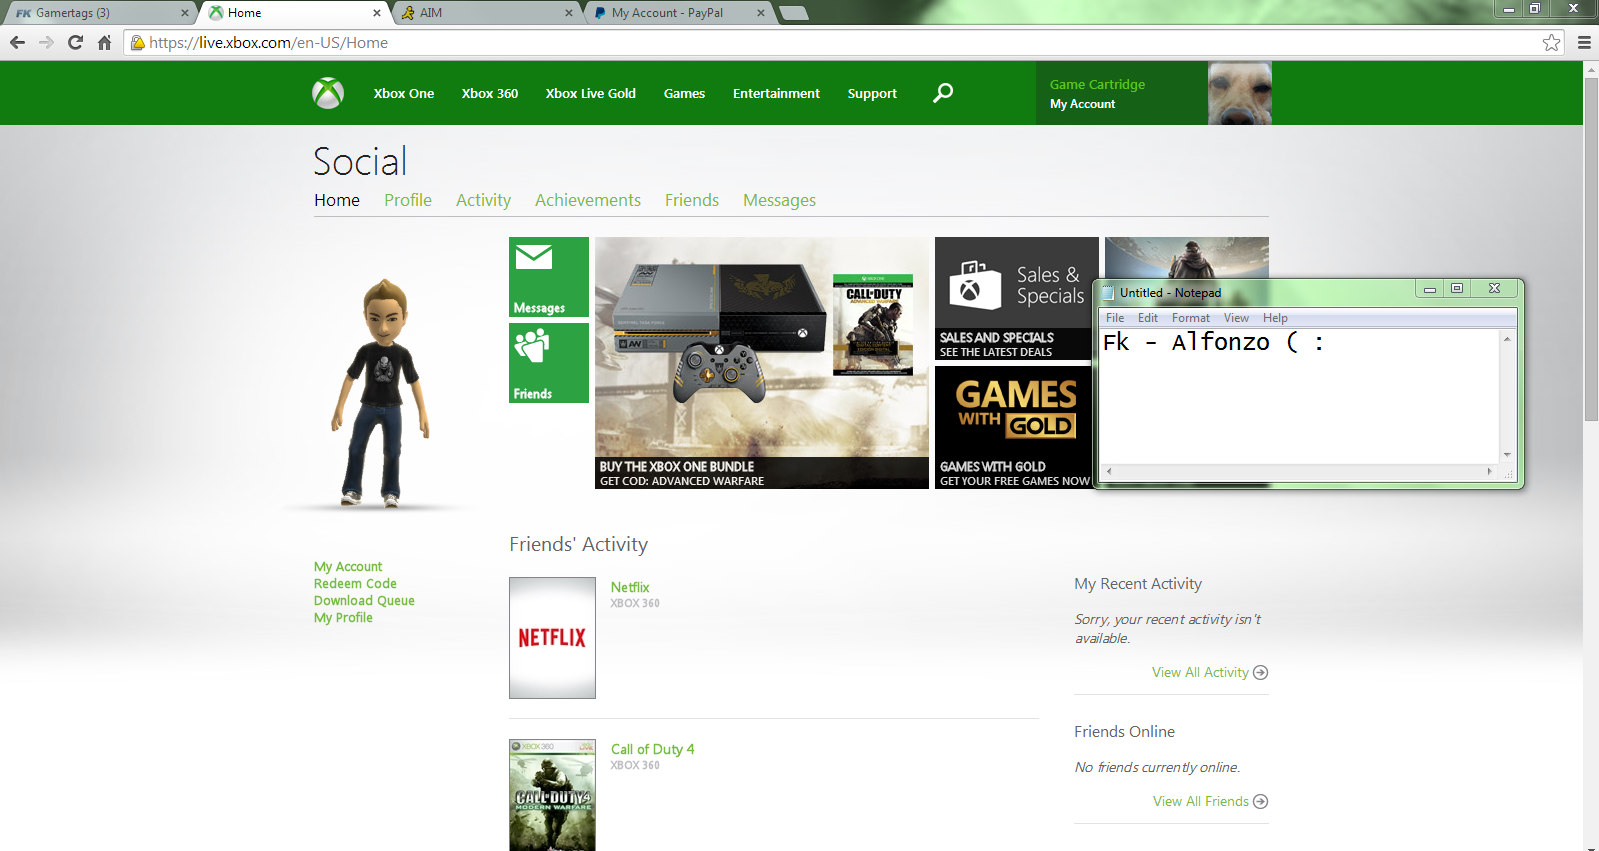Select the Home tab under Social
Viewport: 1599px width, 851px height.
click(337, 200)
